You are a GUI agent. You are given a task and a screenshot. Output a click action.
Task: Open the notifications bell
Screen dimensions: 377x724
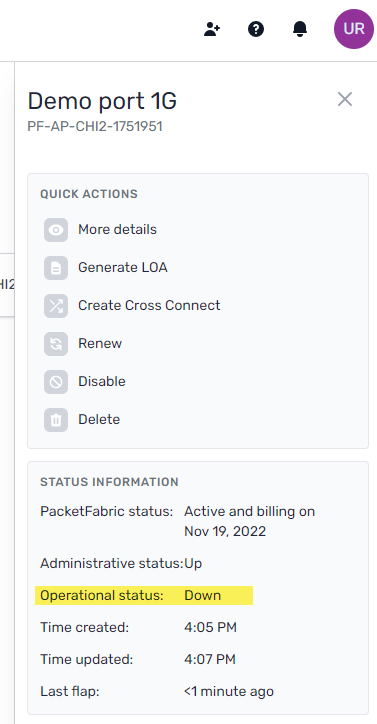pyautogui.click(x=300, y=29)
